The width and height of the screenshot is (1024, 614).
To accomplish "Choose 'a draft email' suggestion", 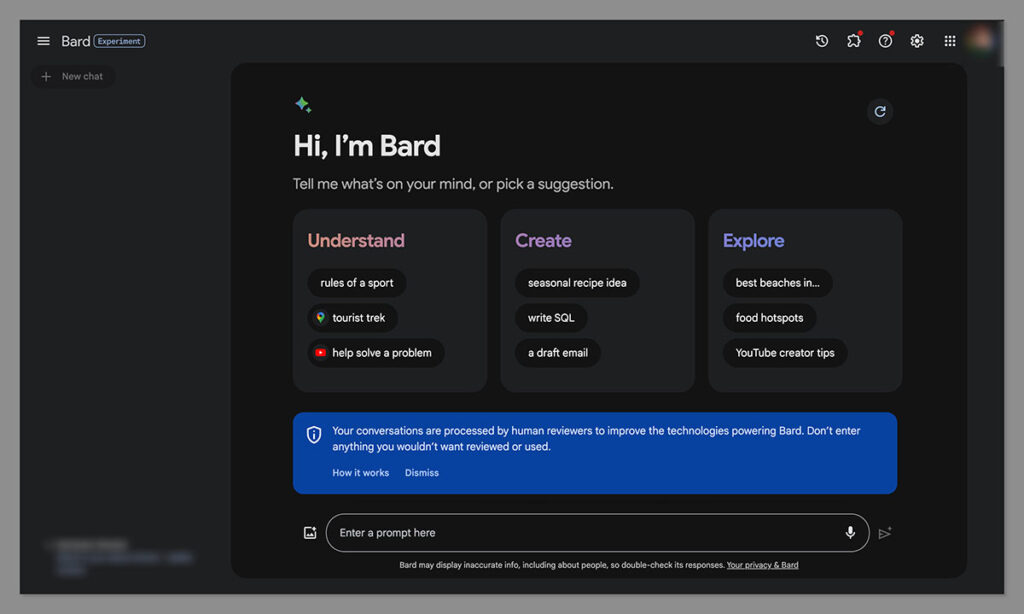I will point(558,353).
